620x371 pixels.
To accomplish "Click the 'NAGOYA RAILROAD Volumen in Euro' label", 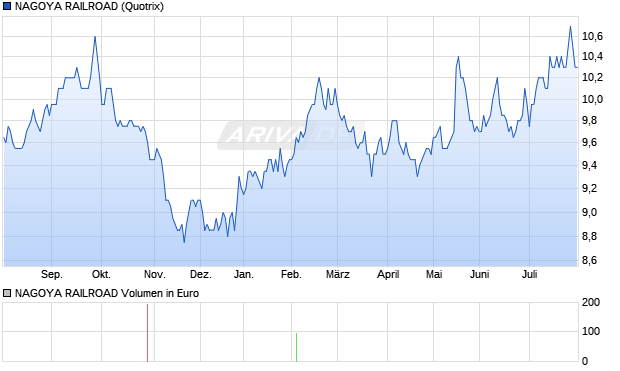I will coord(107,293).
